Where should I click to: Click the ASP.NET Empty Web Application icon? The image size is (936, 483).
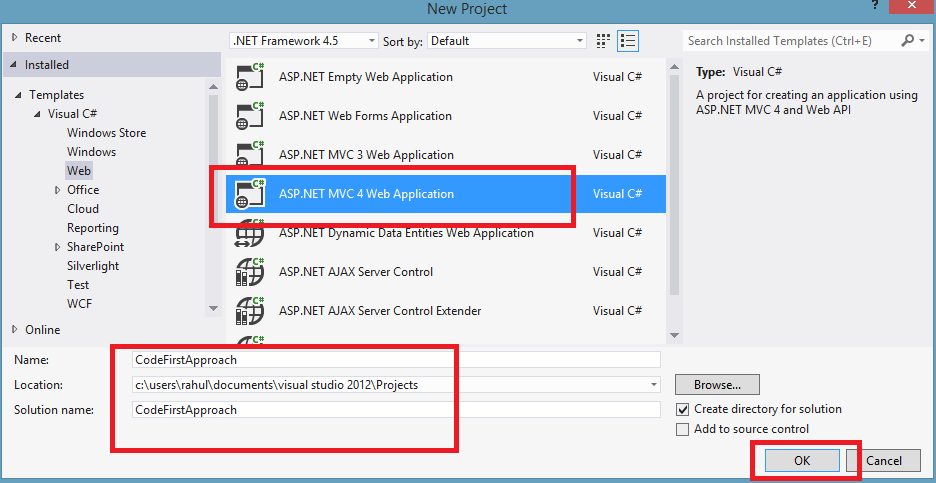point(249,78)
